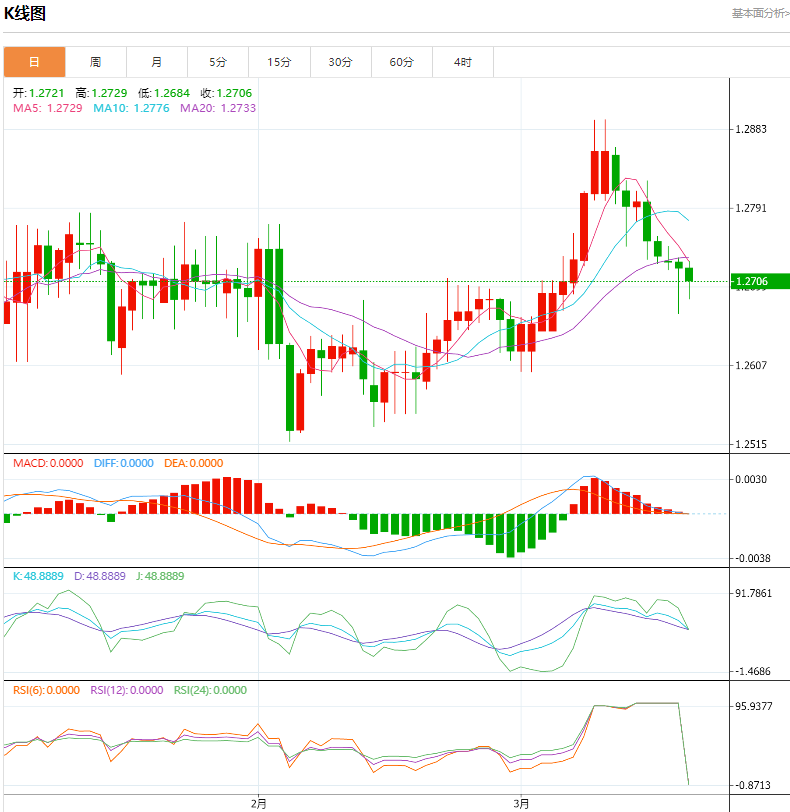Viewport: 790px width, 812px height.
Task: Select the 30分 timeframe tab
Action: (x=340, y=62)
